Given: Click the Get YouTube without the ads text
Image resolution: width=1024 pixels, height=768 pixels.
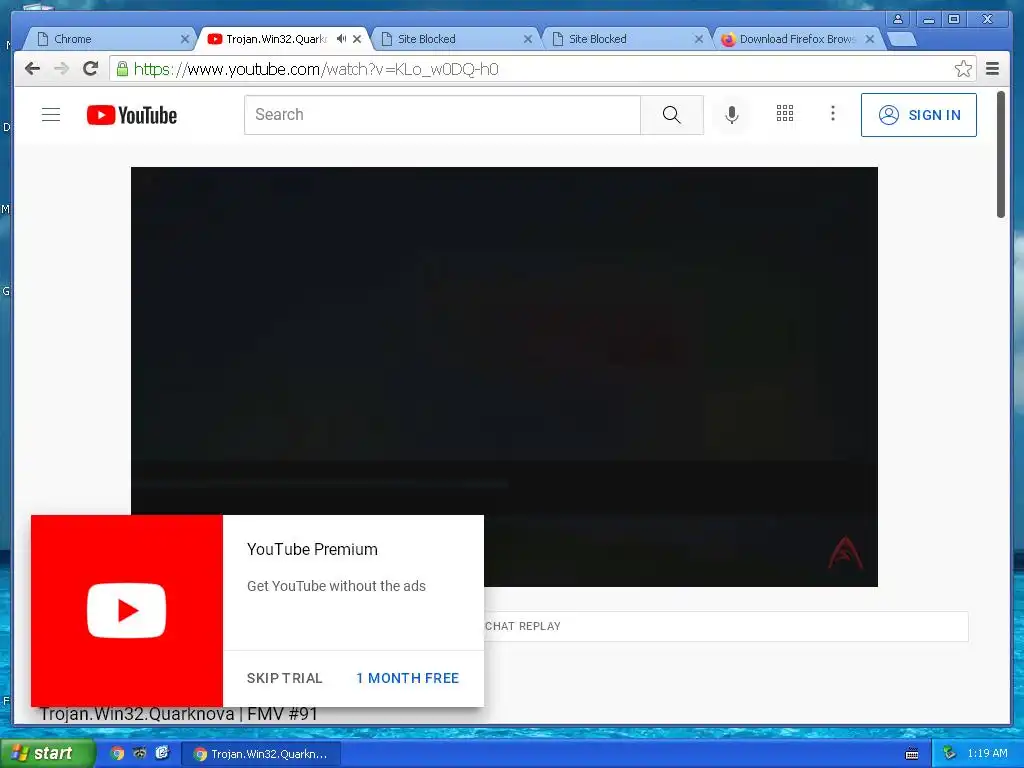Looking at the screenshot, I should coord(336,586).
